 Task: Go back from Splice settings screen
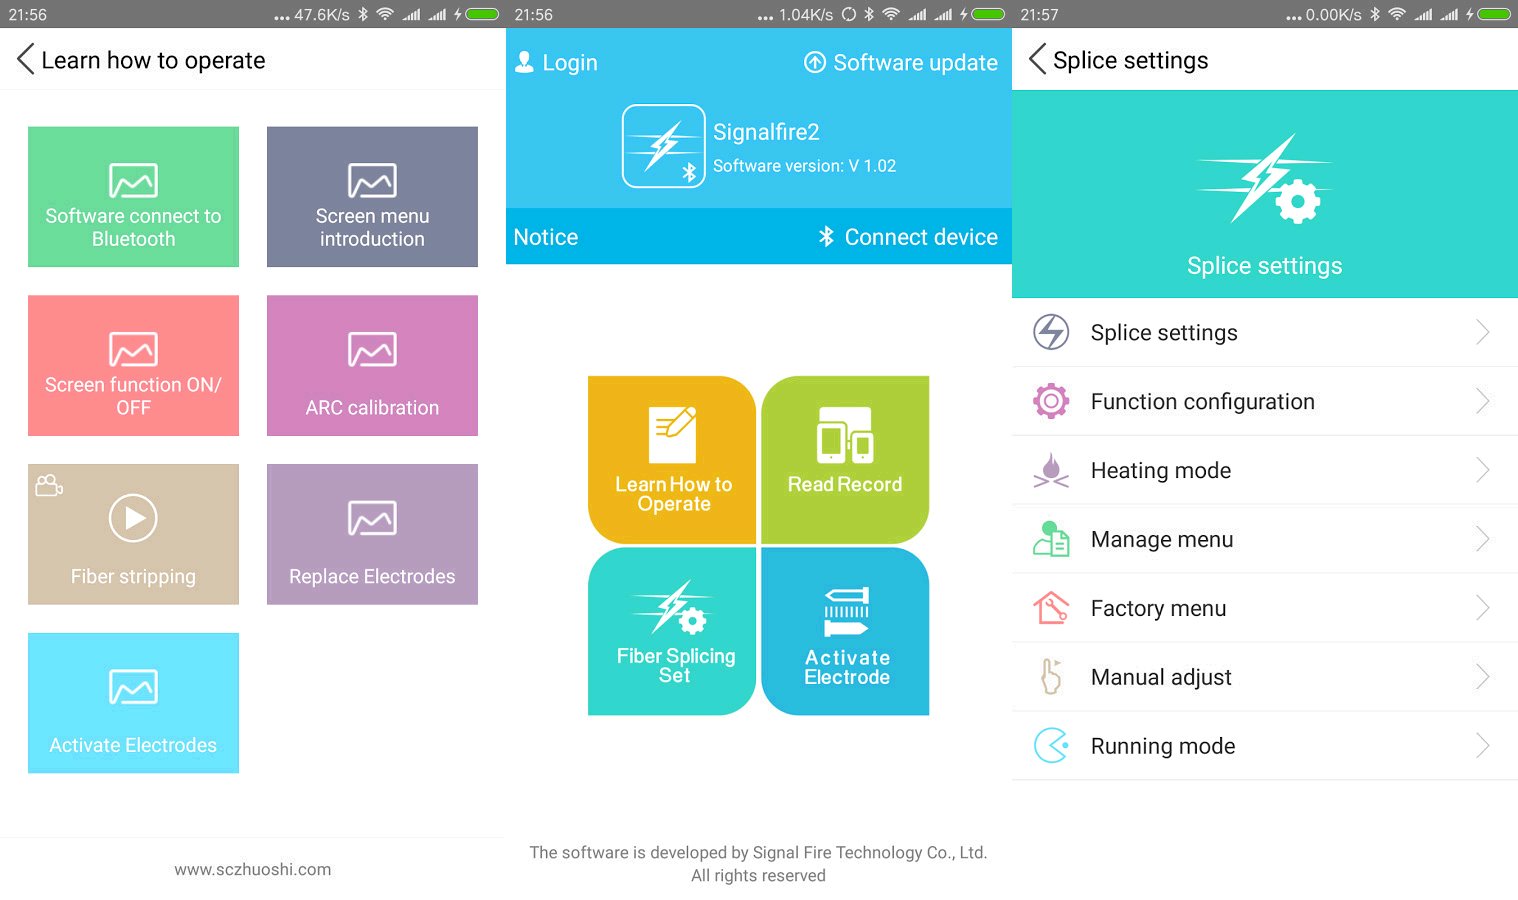point(1037,60)
